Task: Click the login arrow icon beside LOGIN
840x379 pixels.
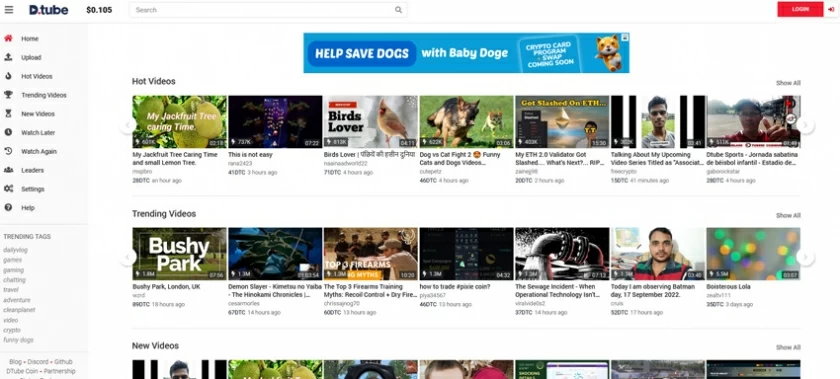Action: (x=831, y=9)
